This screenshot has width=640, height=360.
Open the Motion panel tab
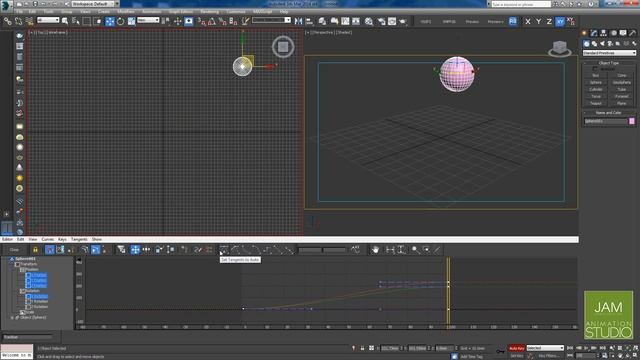[x=613, y=33]
